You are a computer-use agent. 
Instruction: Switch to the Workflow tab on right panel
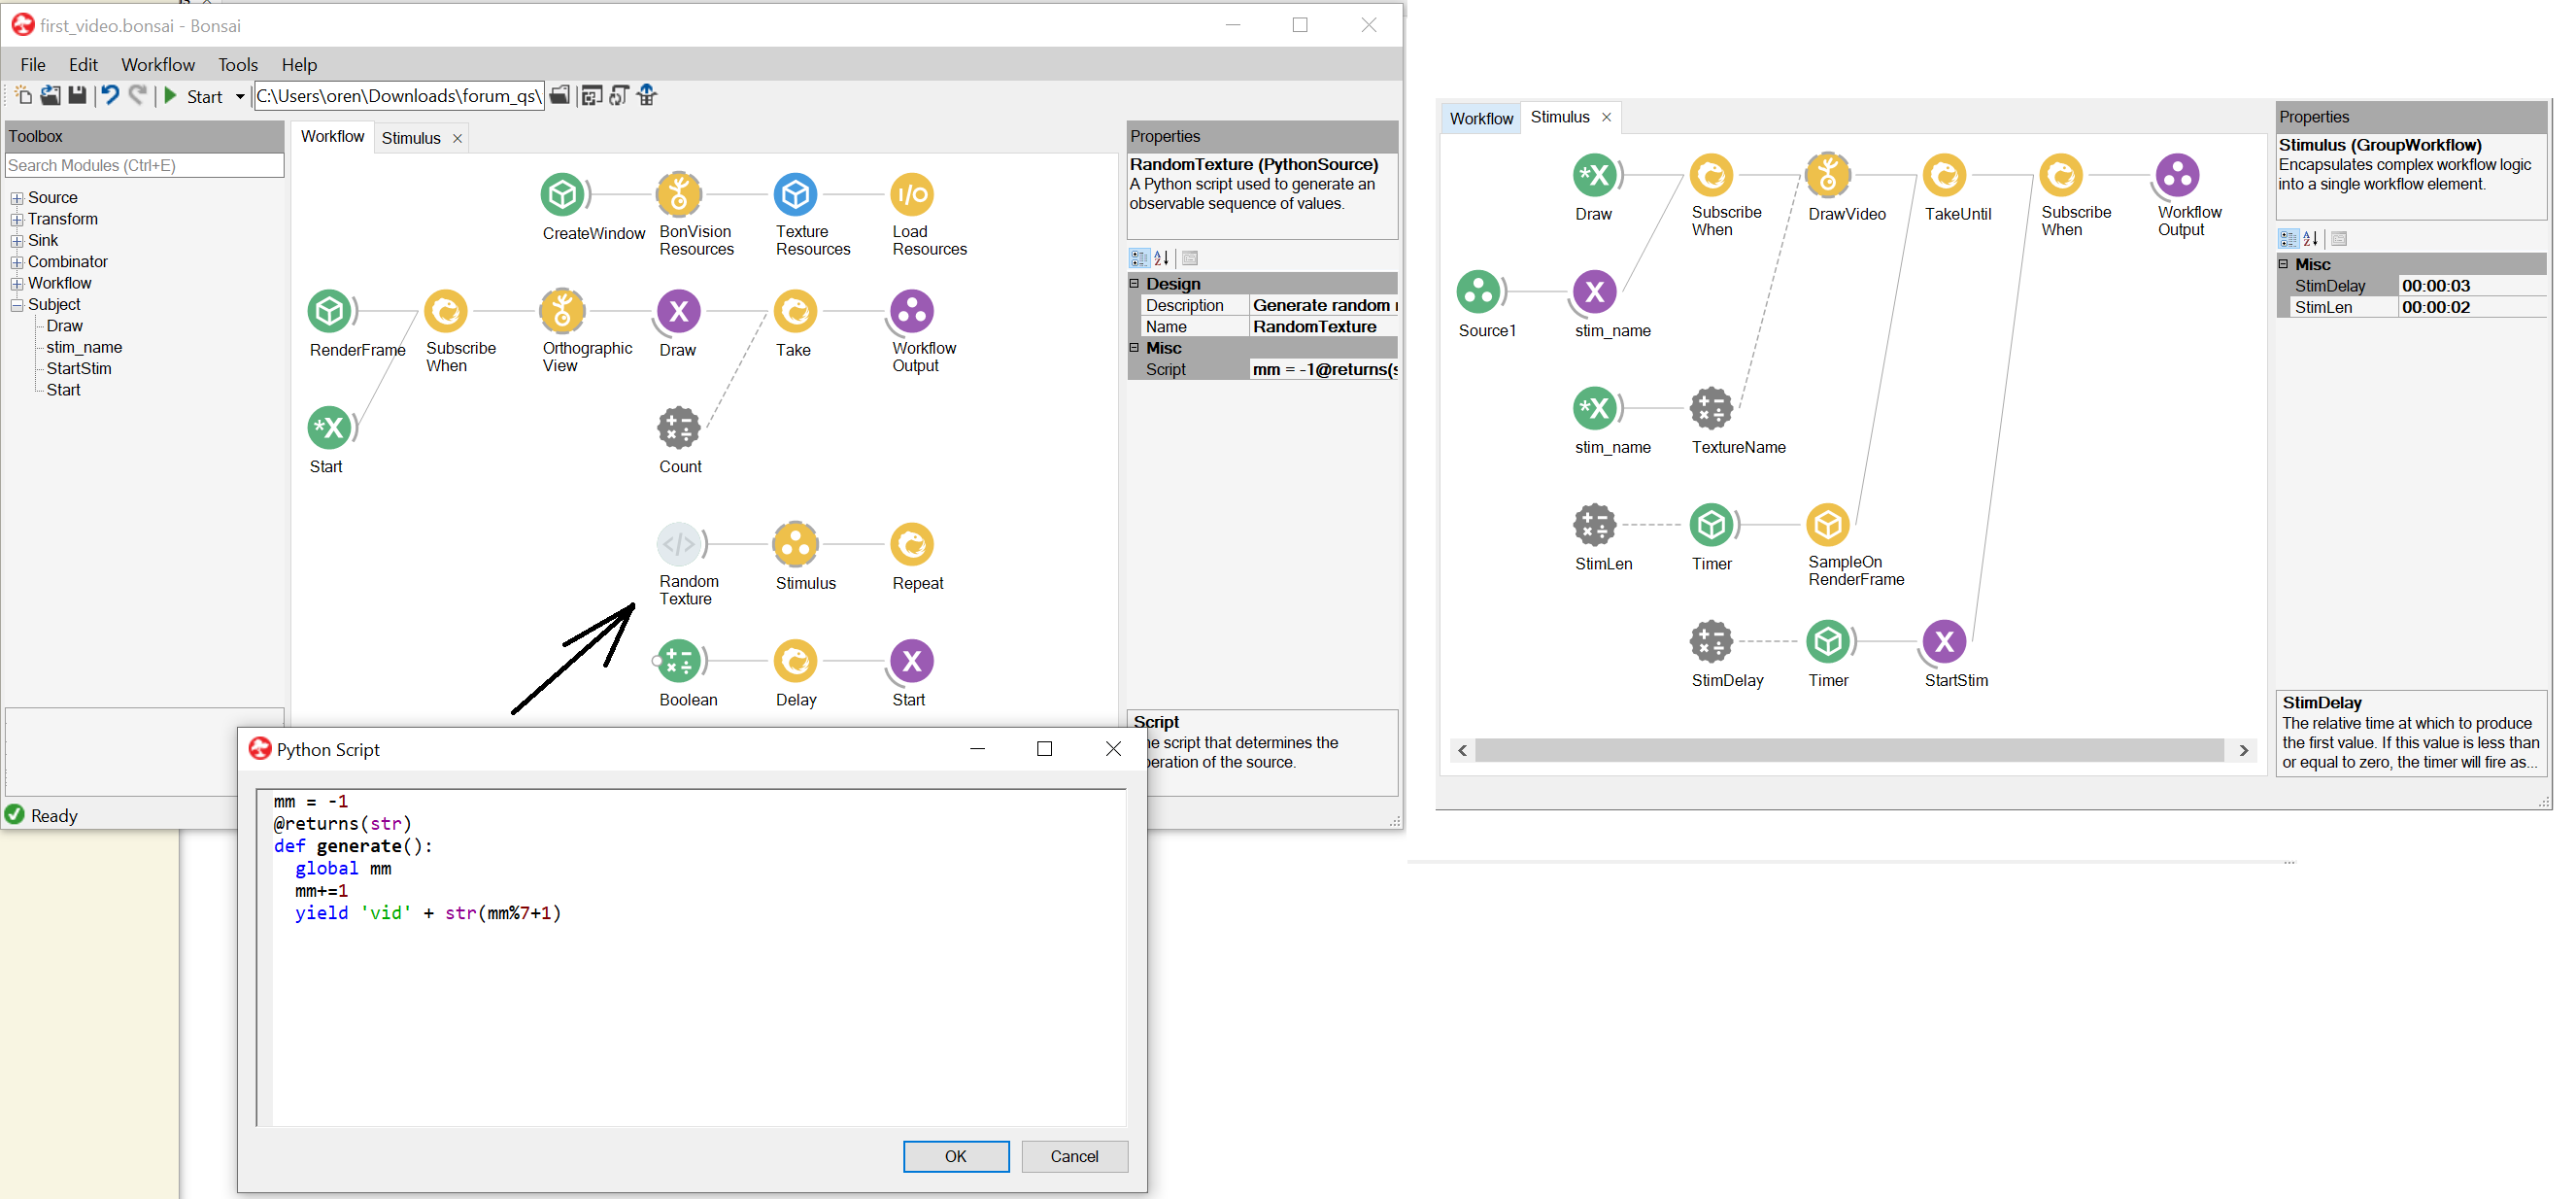(x=1481, y=117)
